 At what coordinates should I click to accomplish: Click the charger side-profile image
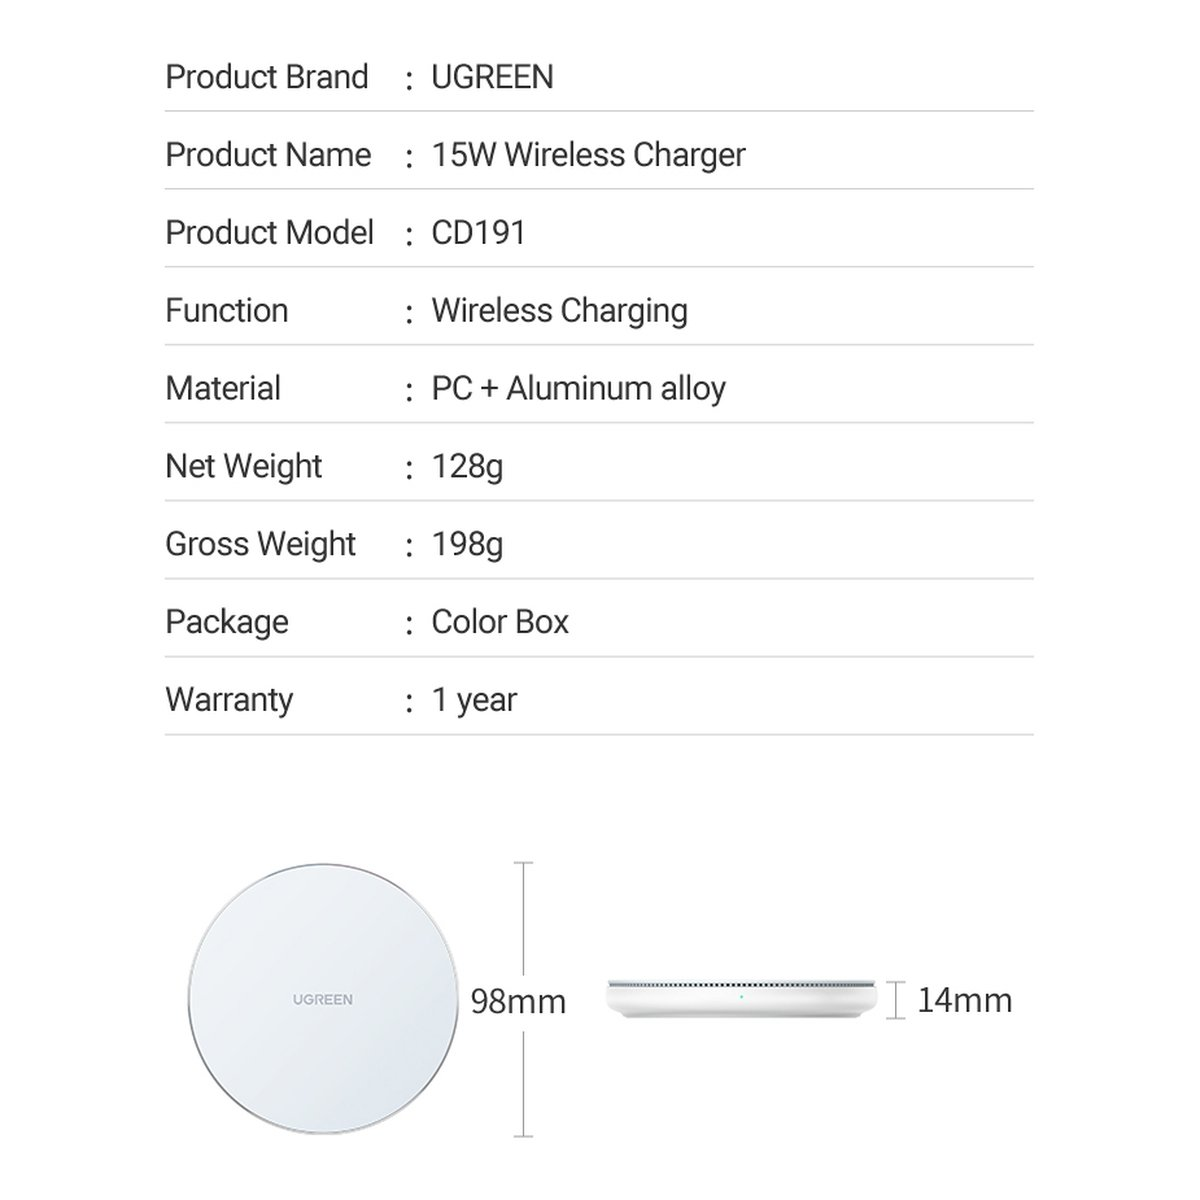click(x=744, y=1000)
